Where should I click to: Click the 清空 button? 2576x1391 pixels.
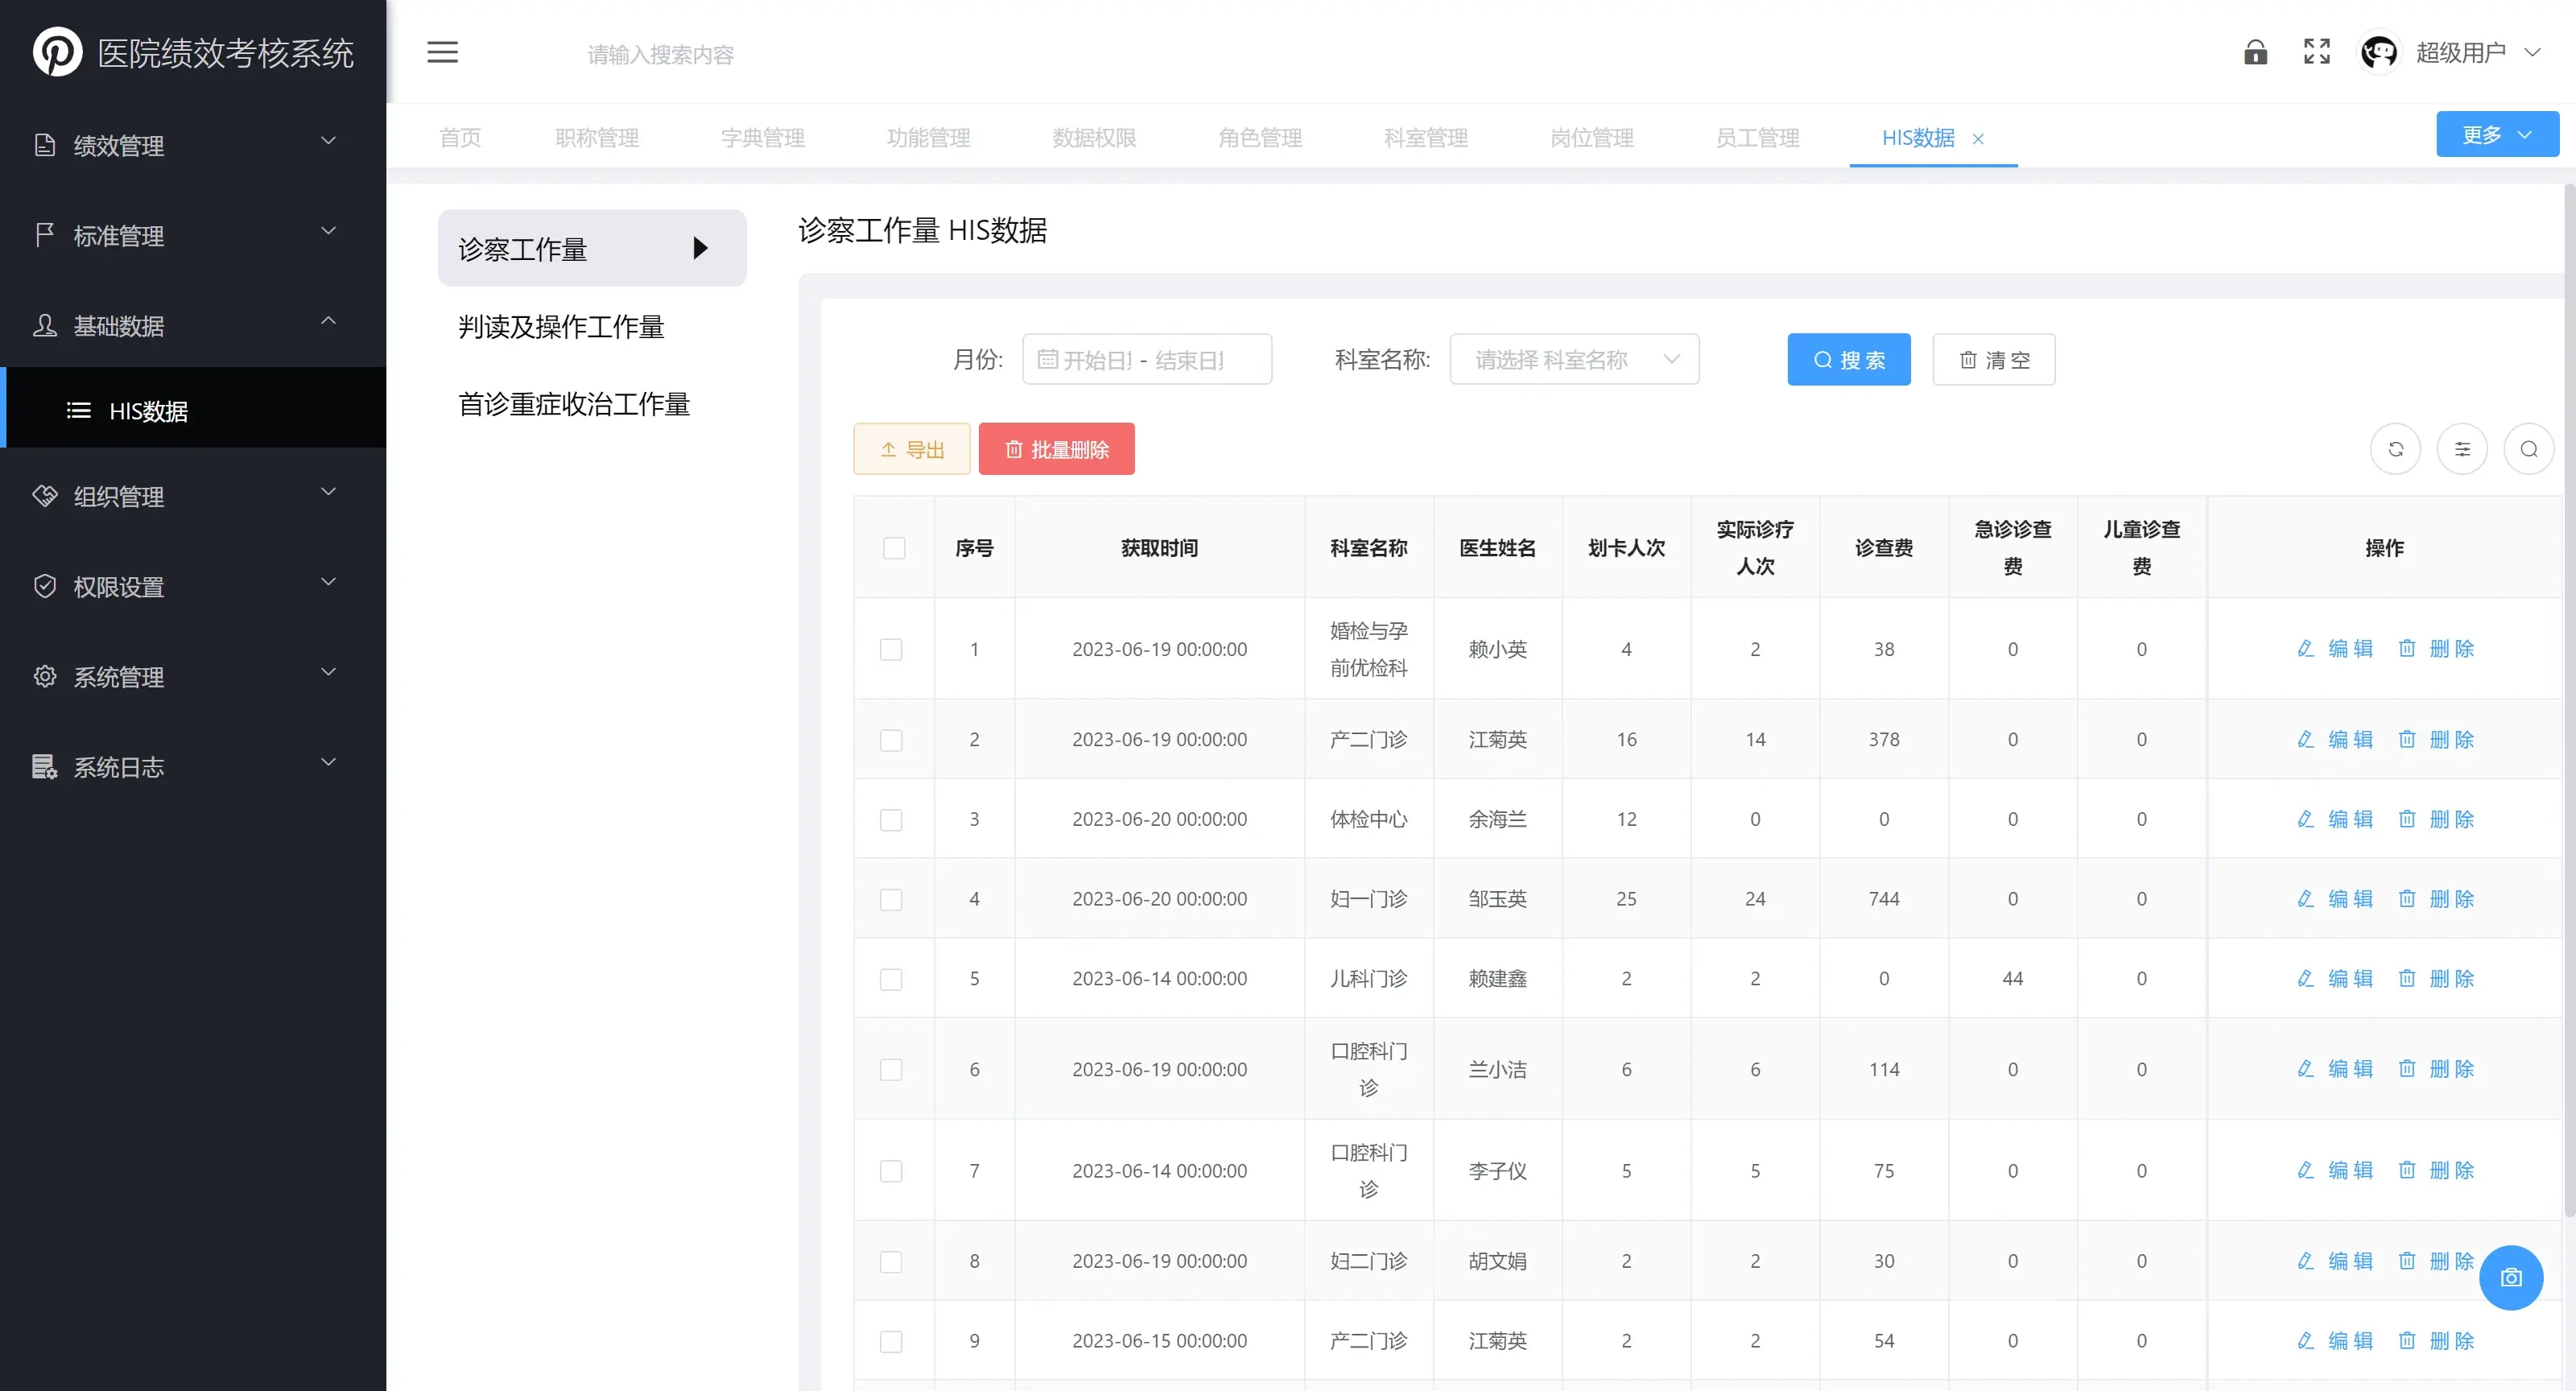click(1994, 359)
